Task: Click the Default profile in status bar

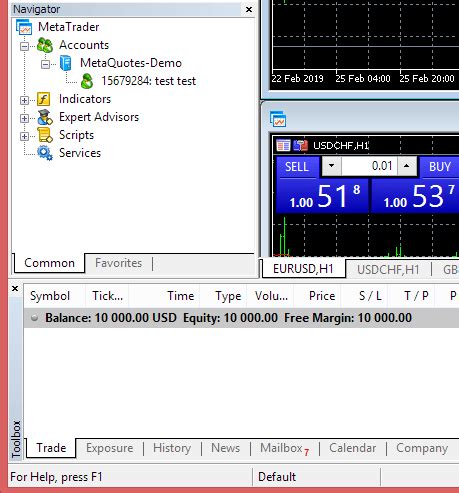Action: point(277,477)
